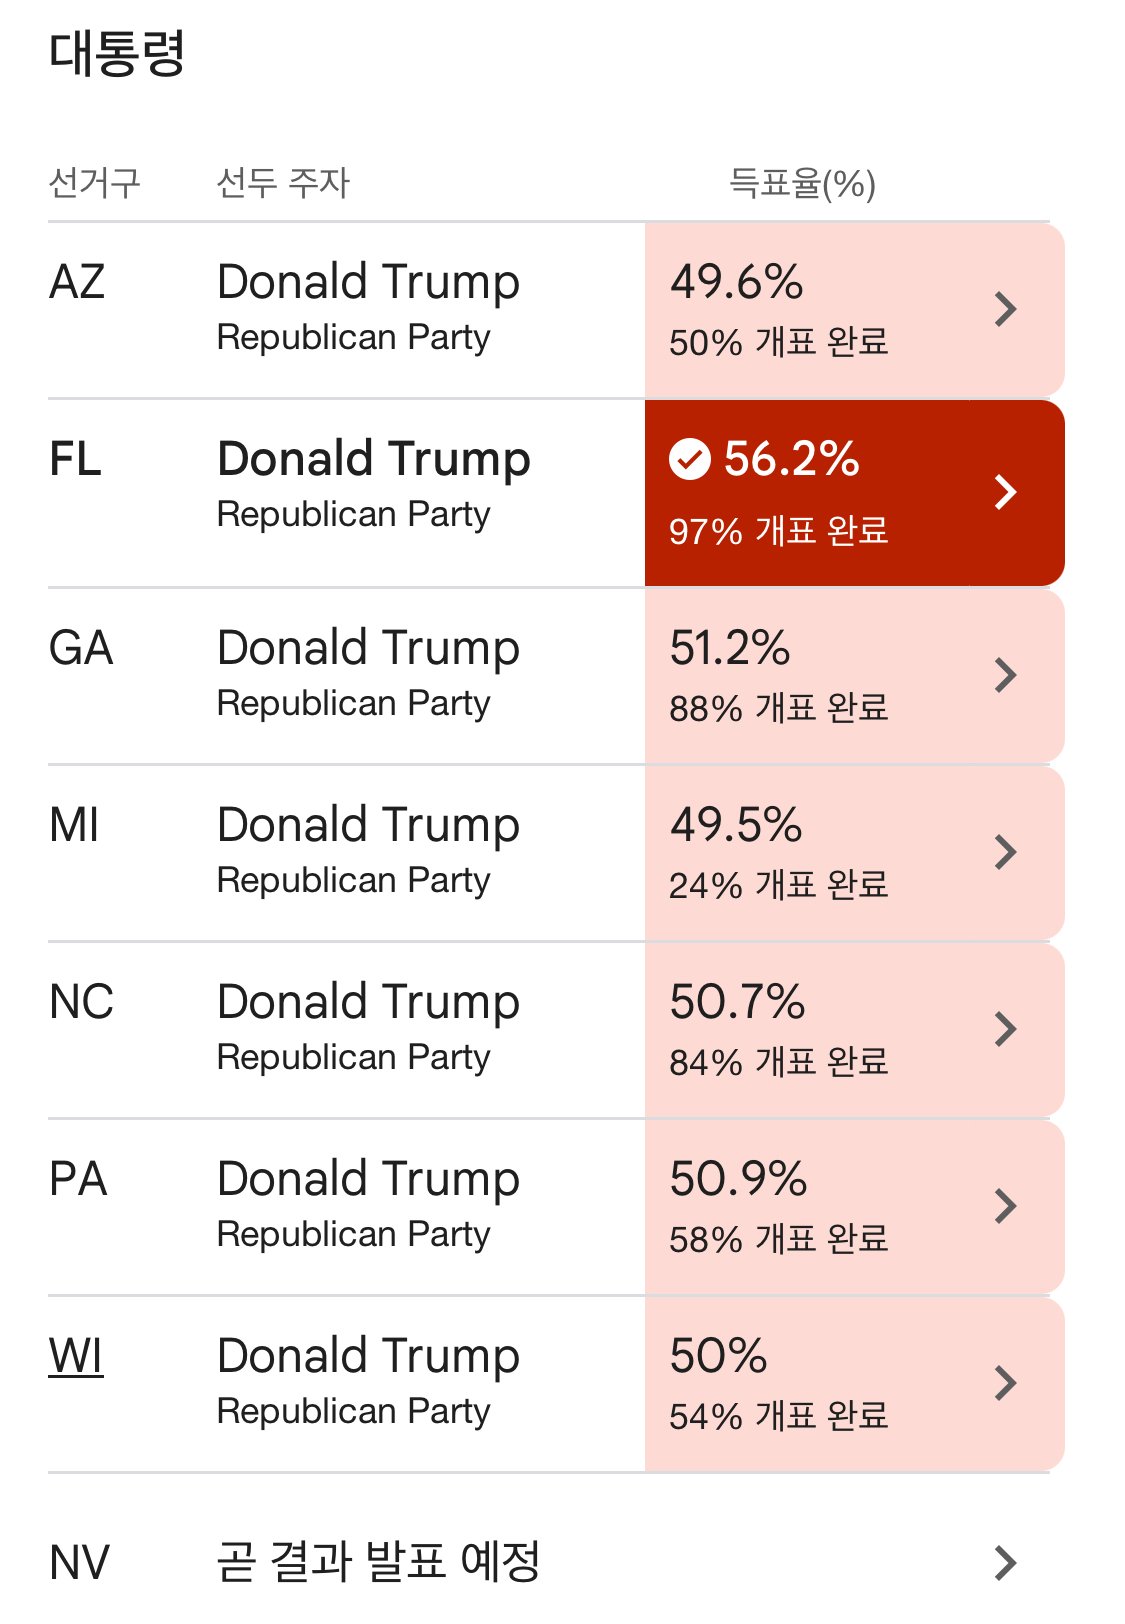
Task: Click the 선거구 column header
Action: coord(95,183)
